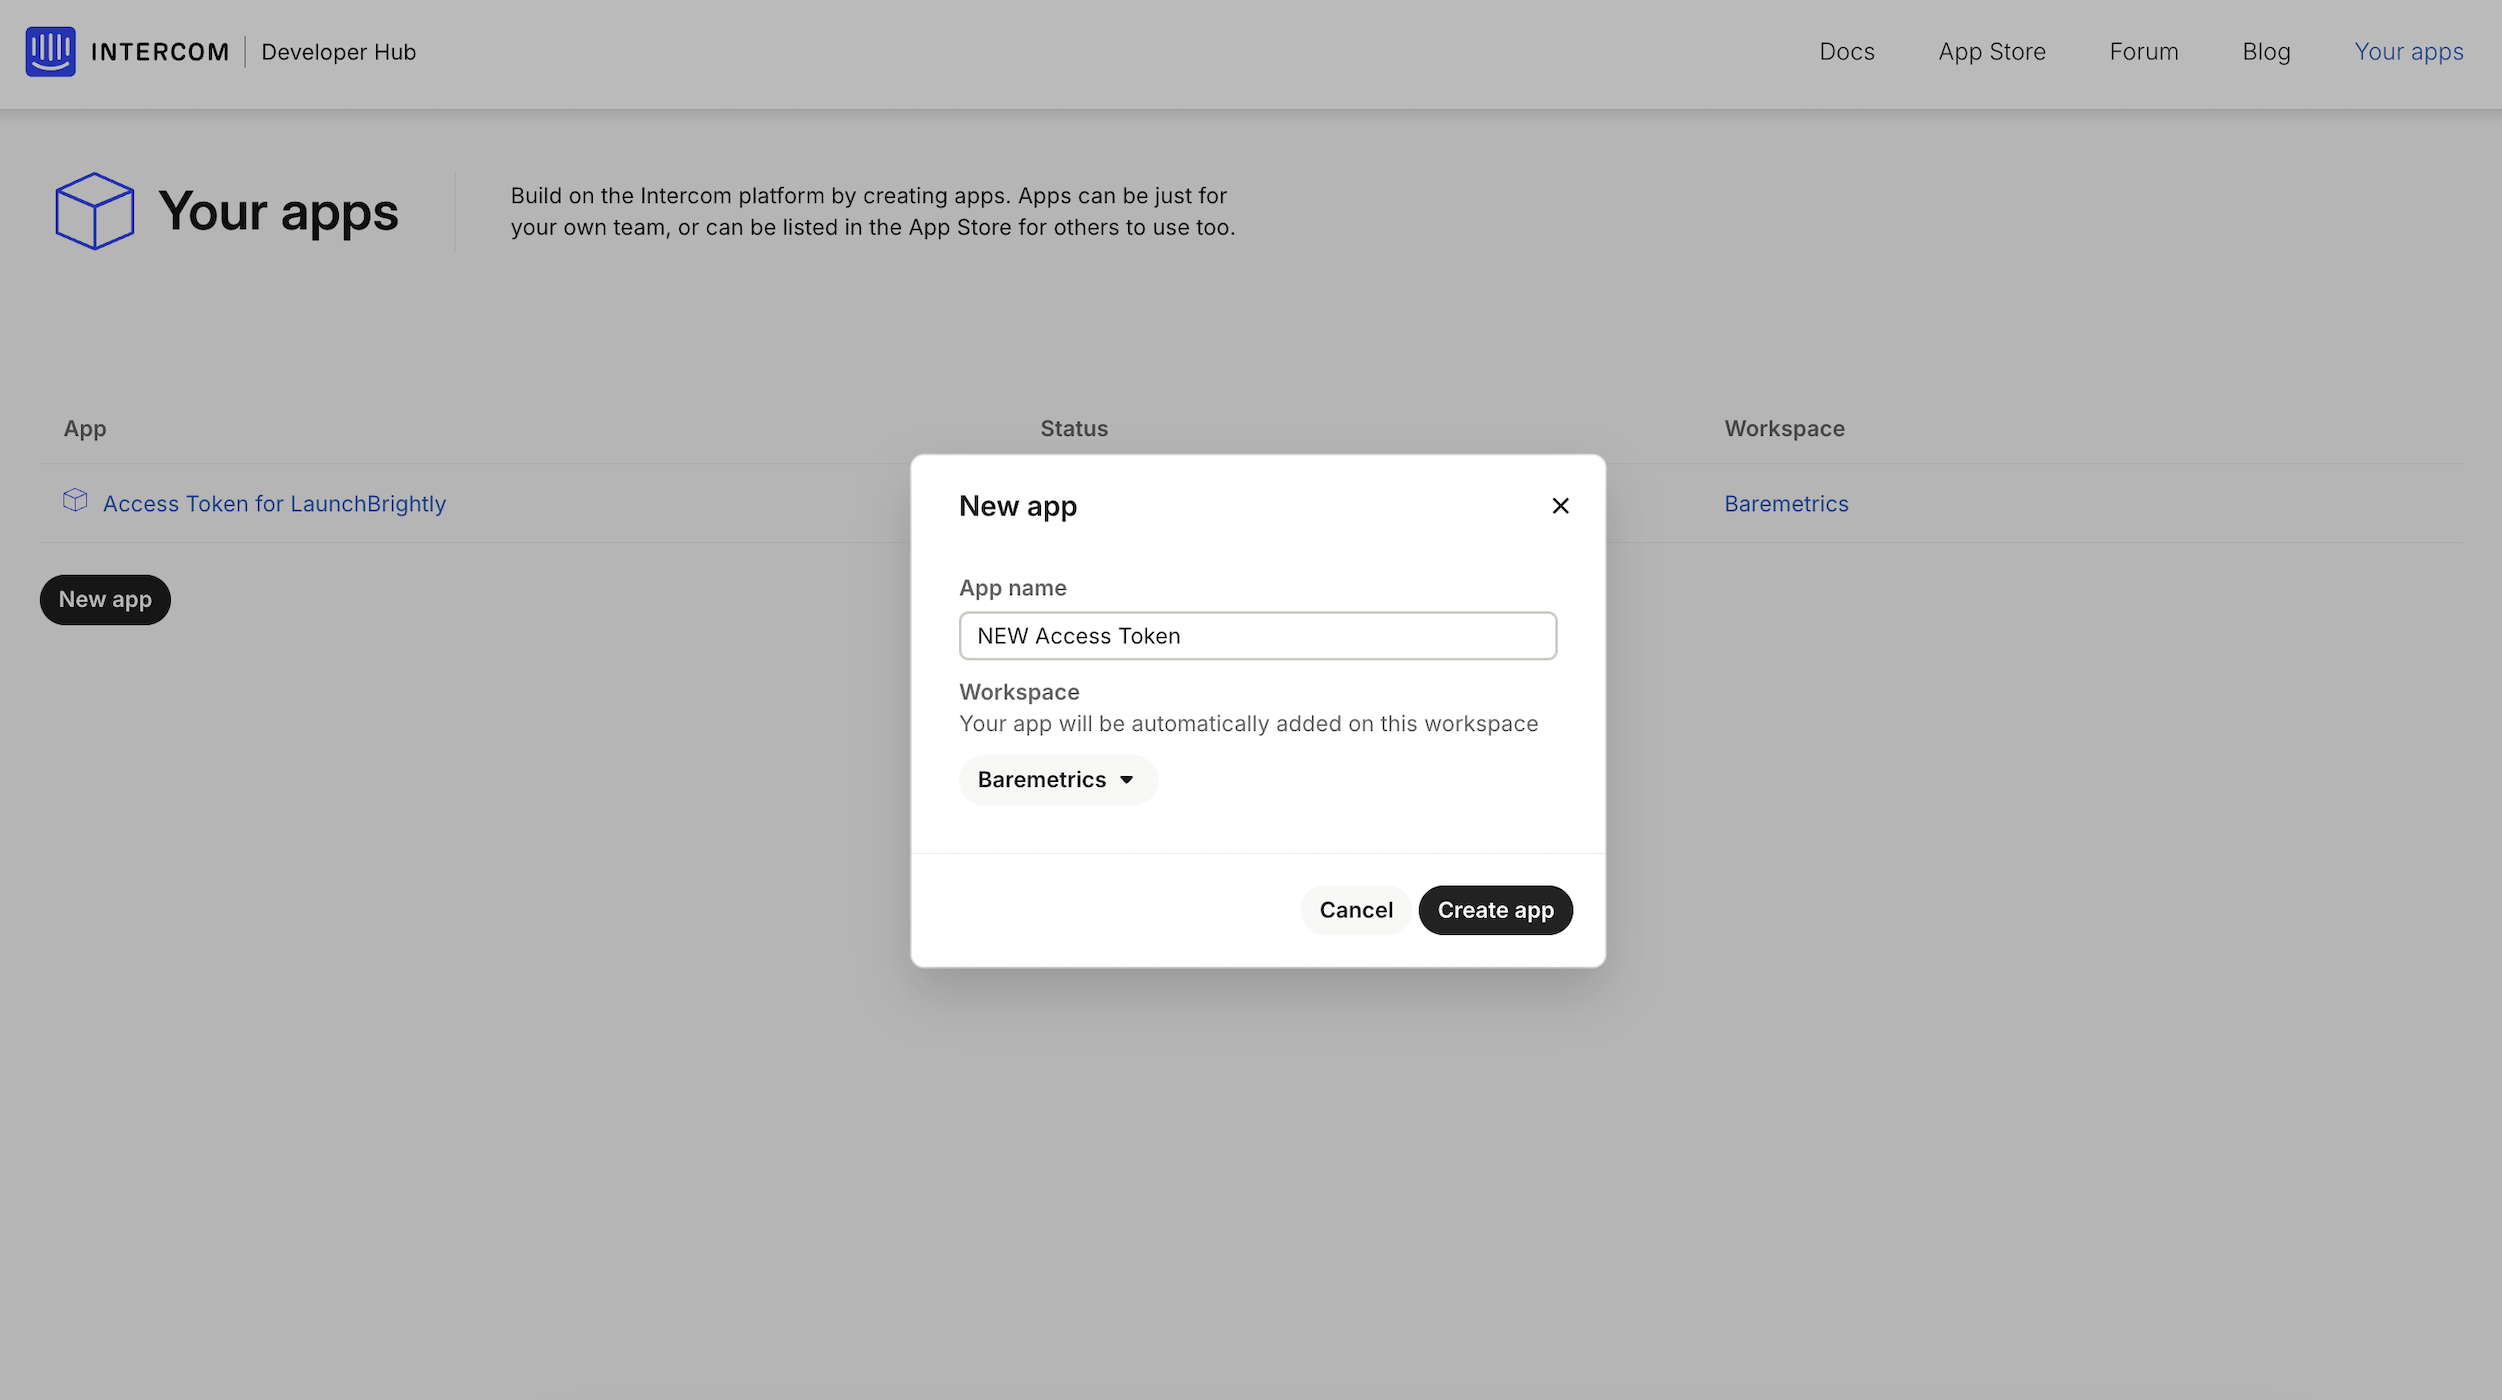
Task: Click the Intercom logo icon
Action: [50, 51]
